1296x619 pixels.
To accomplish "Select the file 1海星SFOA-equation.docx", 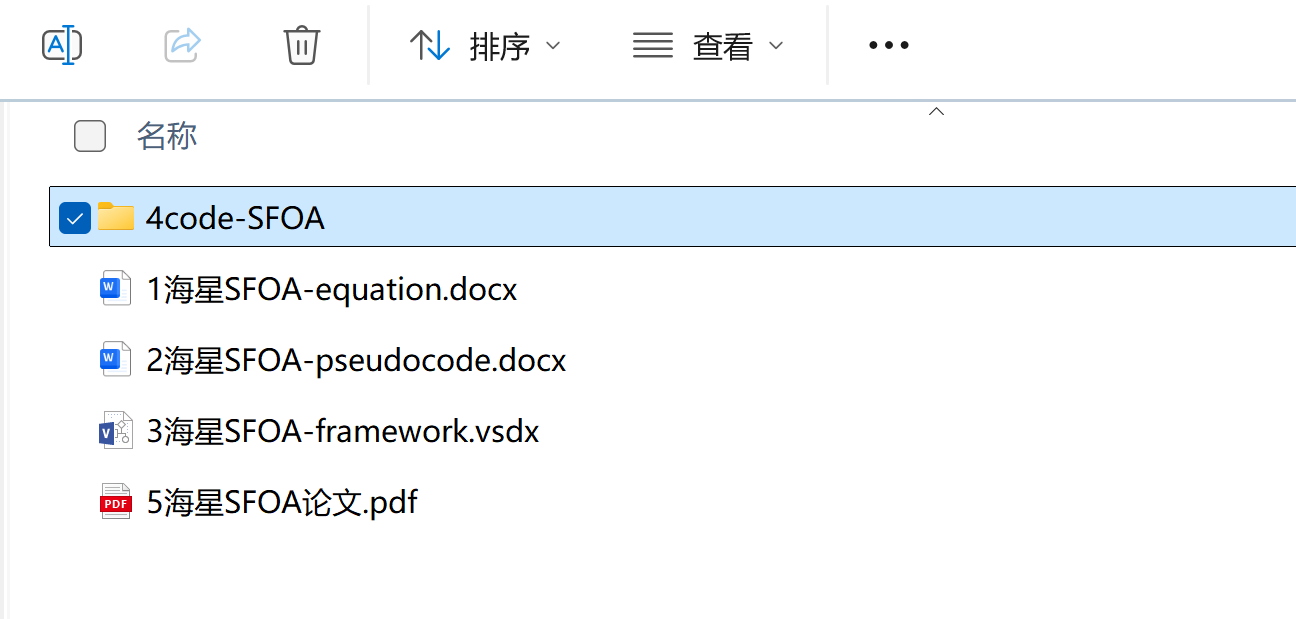I will (331, 290).
